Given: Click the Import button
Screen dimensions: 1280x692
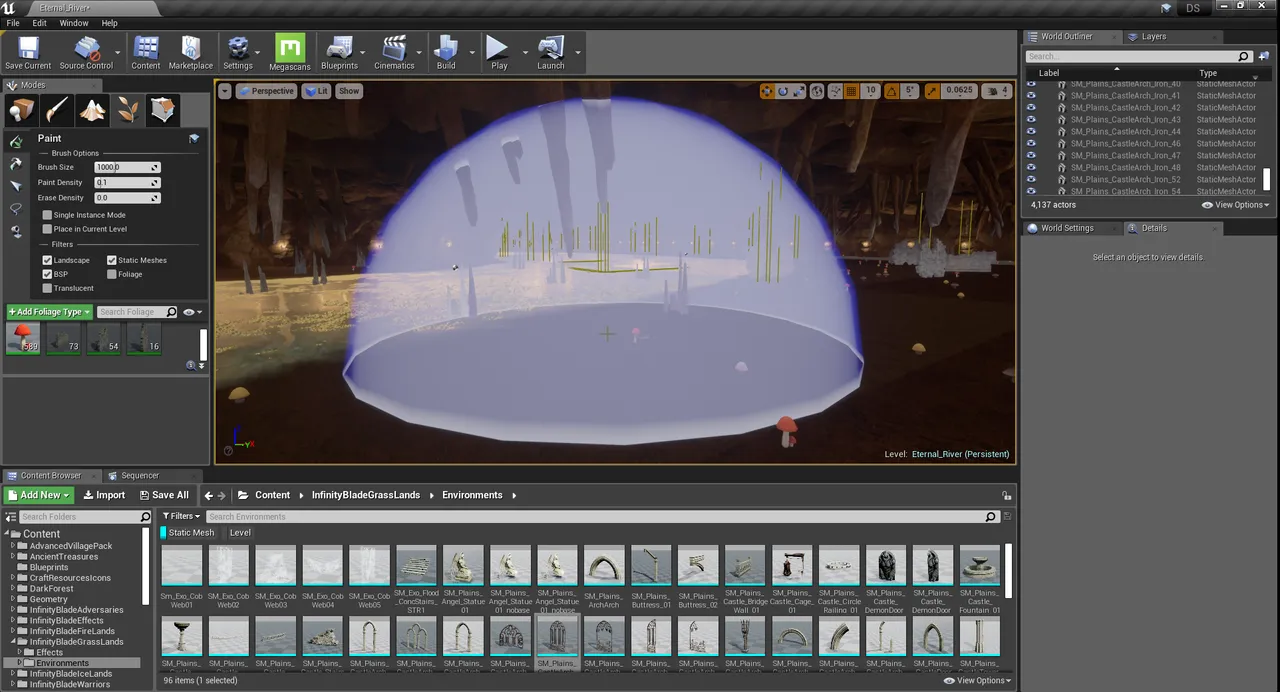Looking at the screenshot, I should (104, 495).
